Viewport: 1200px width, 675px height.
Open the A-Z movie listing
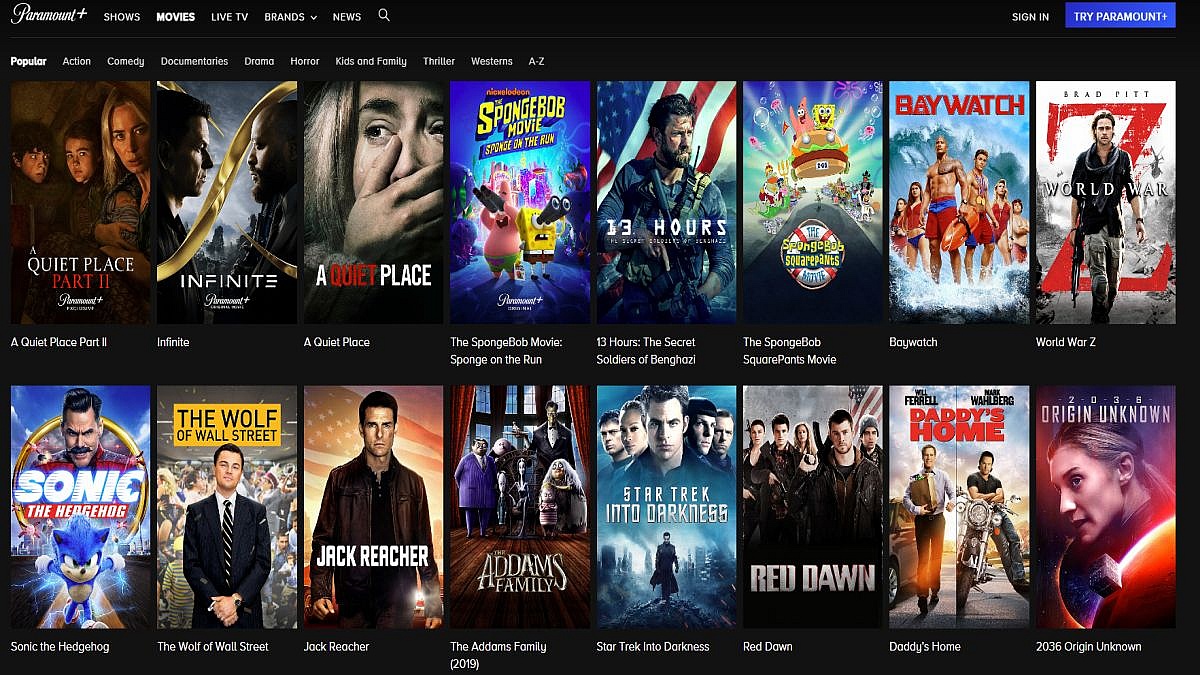(535, 61)
